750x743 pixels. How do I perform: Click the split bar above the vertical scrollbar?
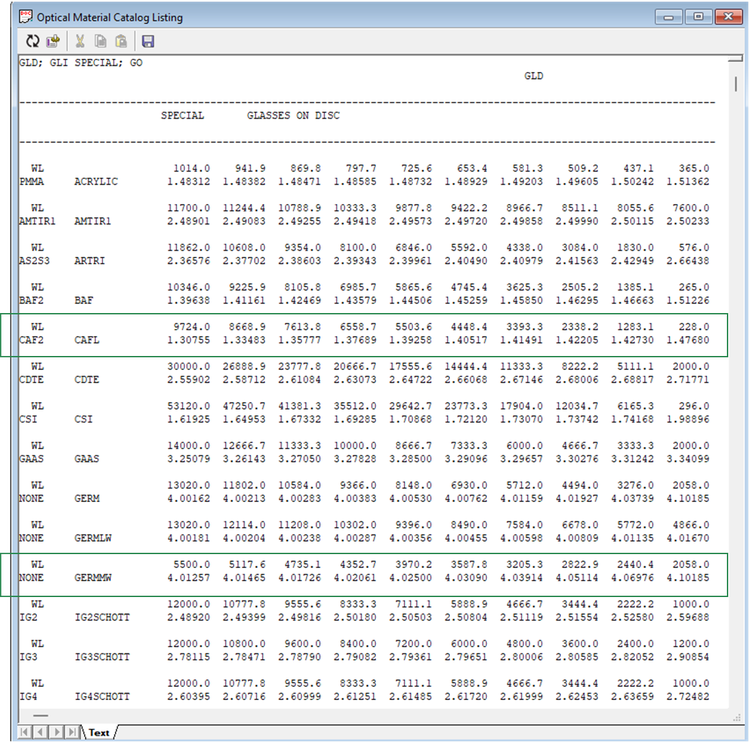click(x=736, y=59)
